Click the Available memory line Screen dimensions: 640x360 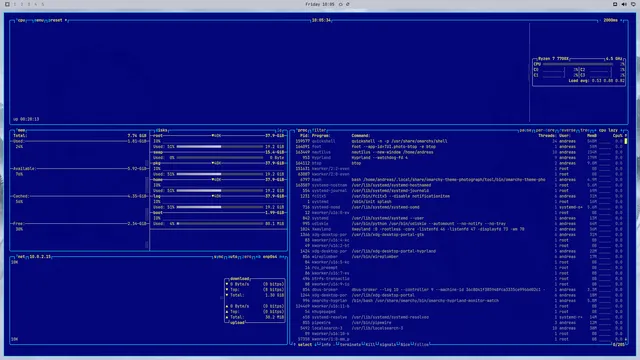pyautogui.click(x=80, y=169)
